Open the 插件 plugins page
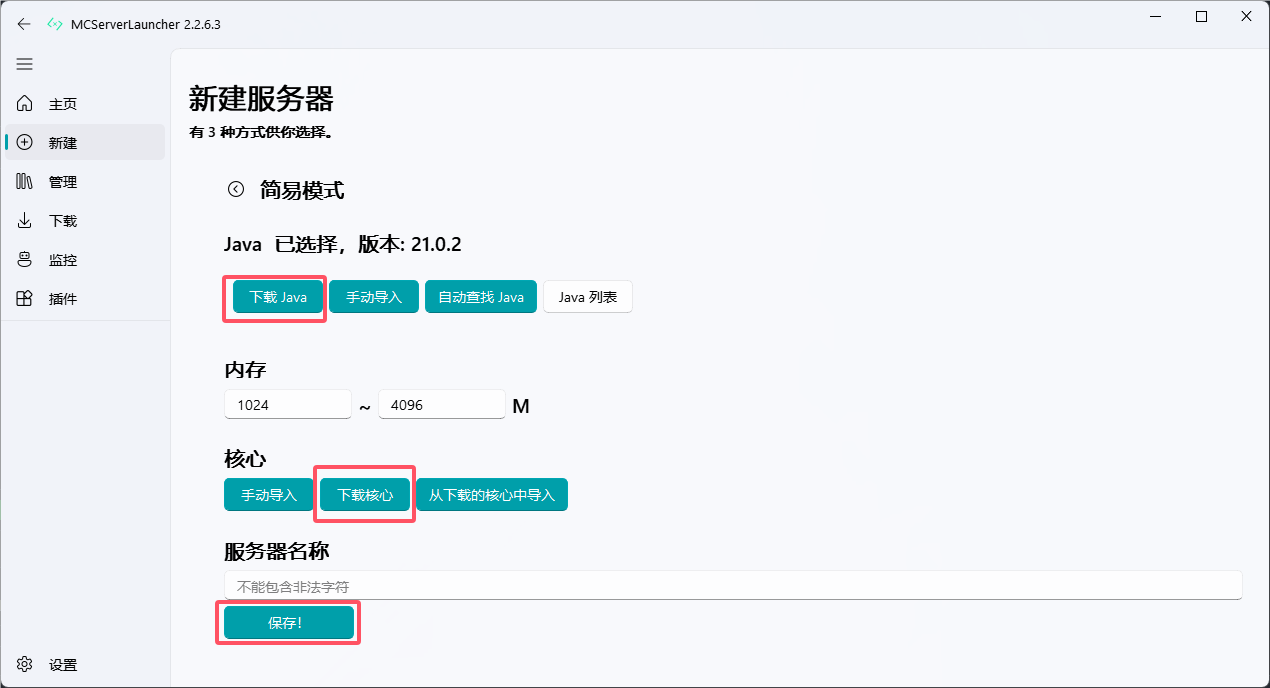The image size is (1270, 688). tap(85, 299)
